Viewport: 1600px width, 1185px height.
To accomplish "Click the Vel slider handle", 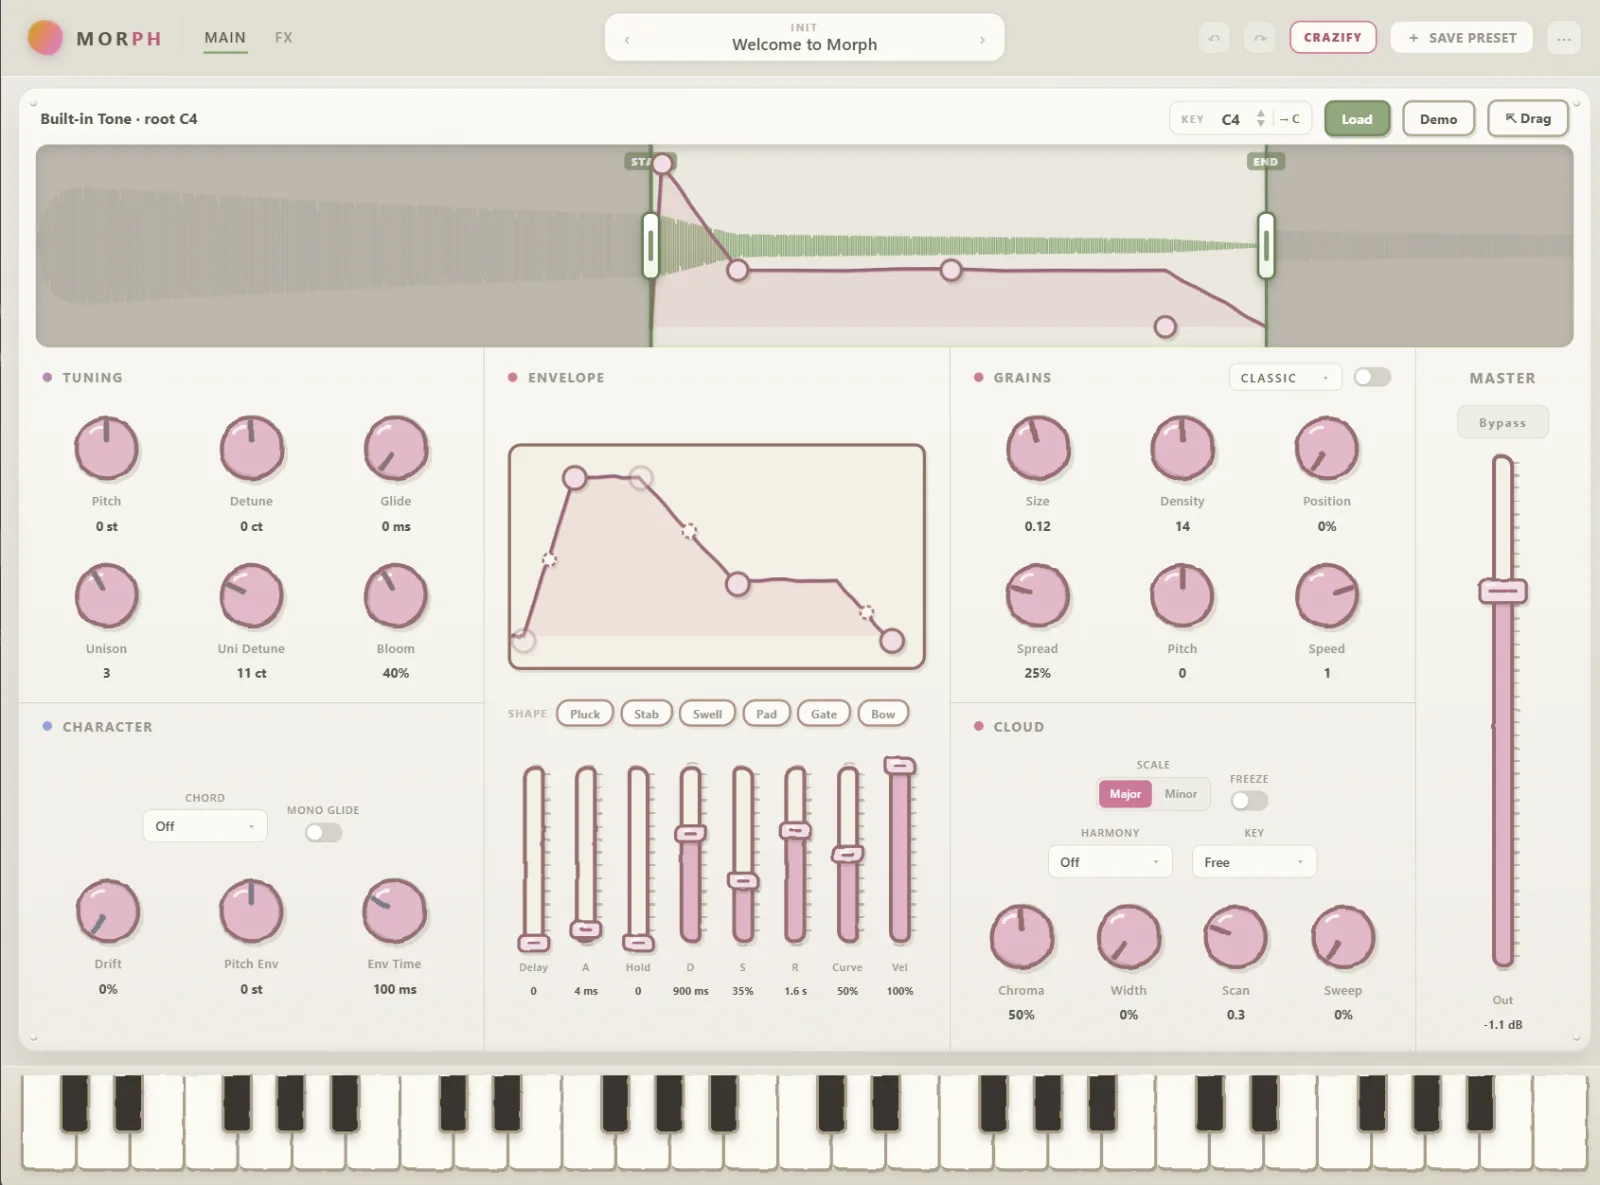I will click(900, 766).
